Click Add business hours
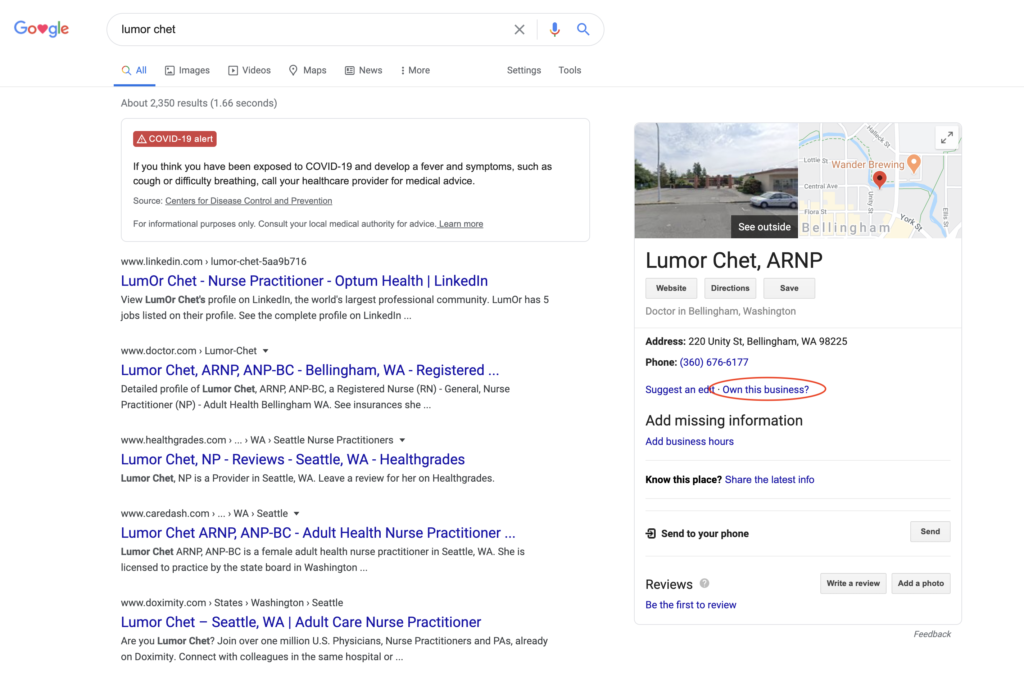Viewport: 1024px width, 676px height. coord(690,442)
